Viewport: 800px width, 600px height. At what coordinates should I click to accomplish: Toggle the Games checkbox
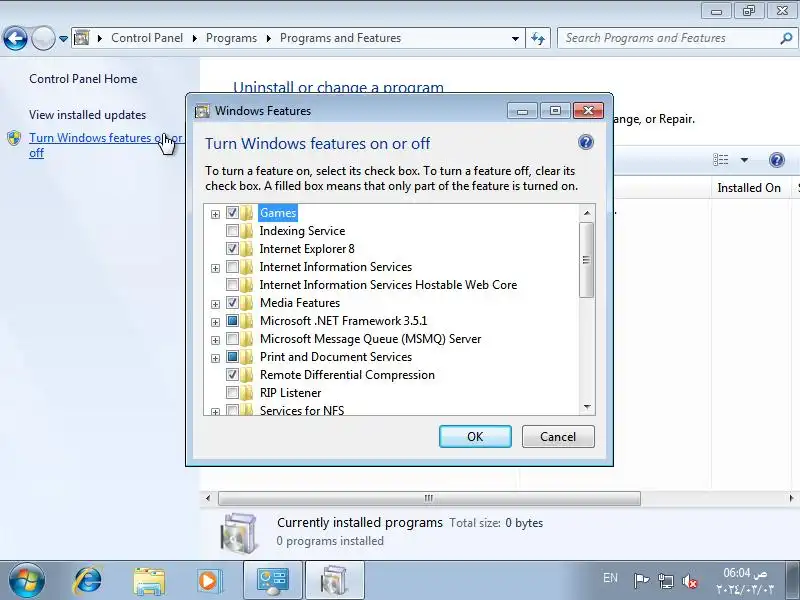point(232,212)
